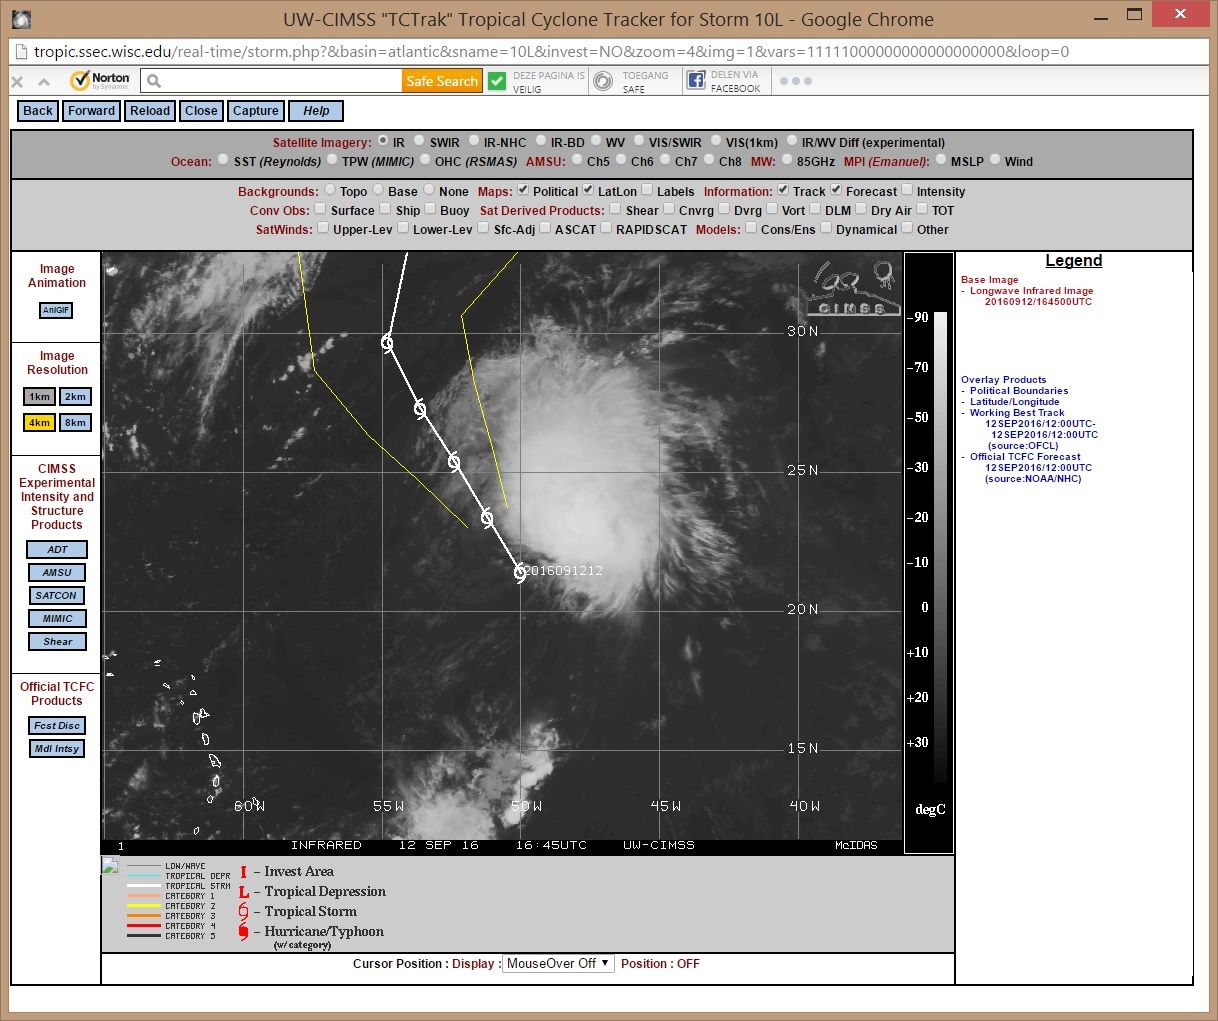This screenshot has width=1218, height=1021.
Task: Enable the Labels map checkbox
Action: [647, 190]
